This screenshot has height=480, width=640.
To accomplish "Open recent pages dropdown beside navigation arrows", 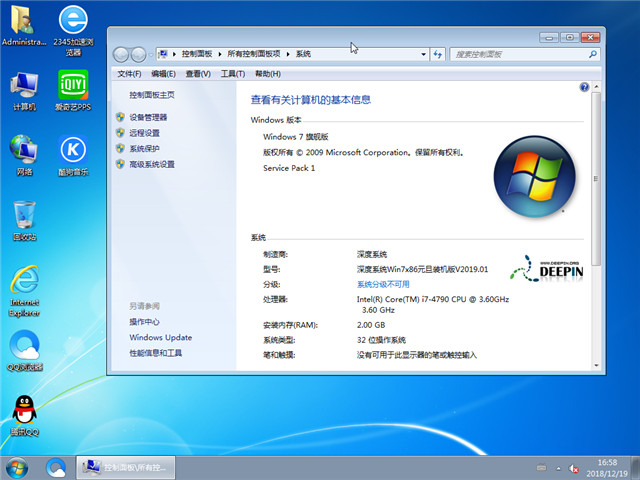I will click(x=151, y=54).
